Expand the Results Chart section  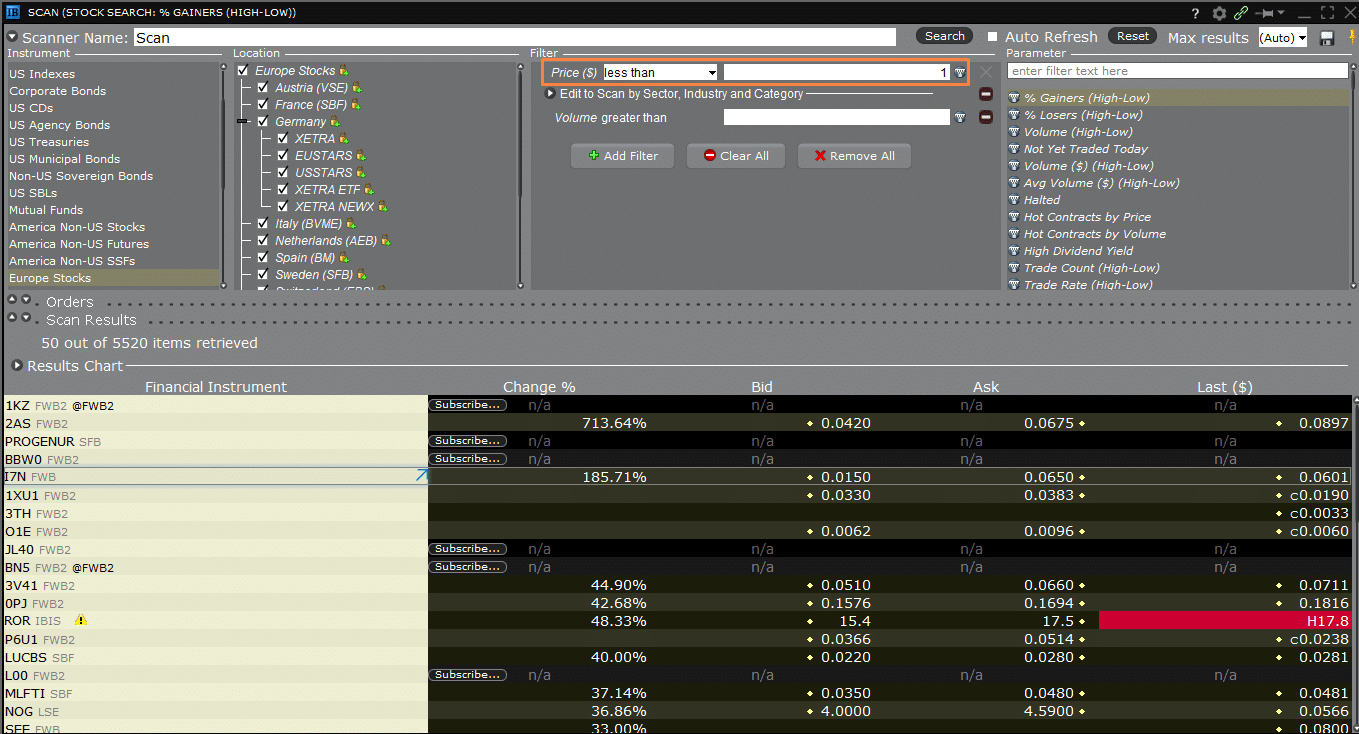point(17,366)
